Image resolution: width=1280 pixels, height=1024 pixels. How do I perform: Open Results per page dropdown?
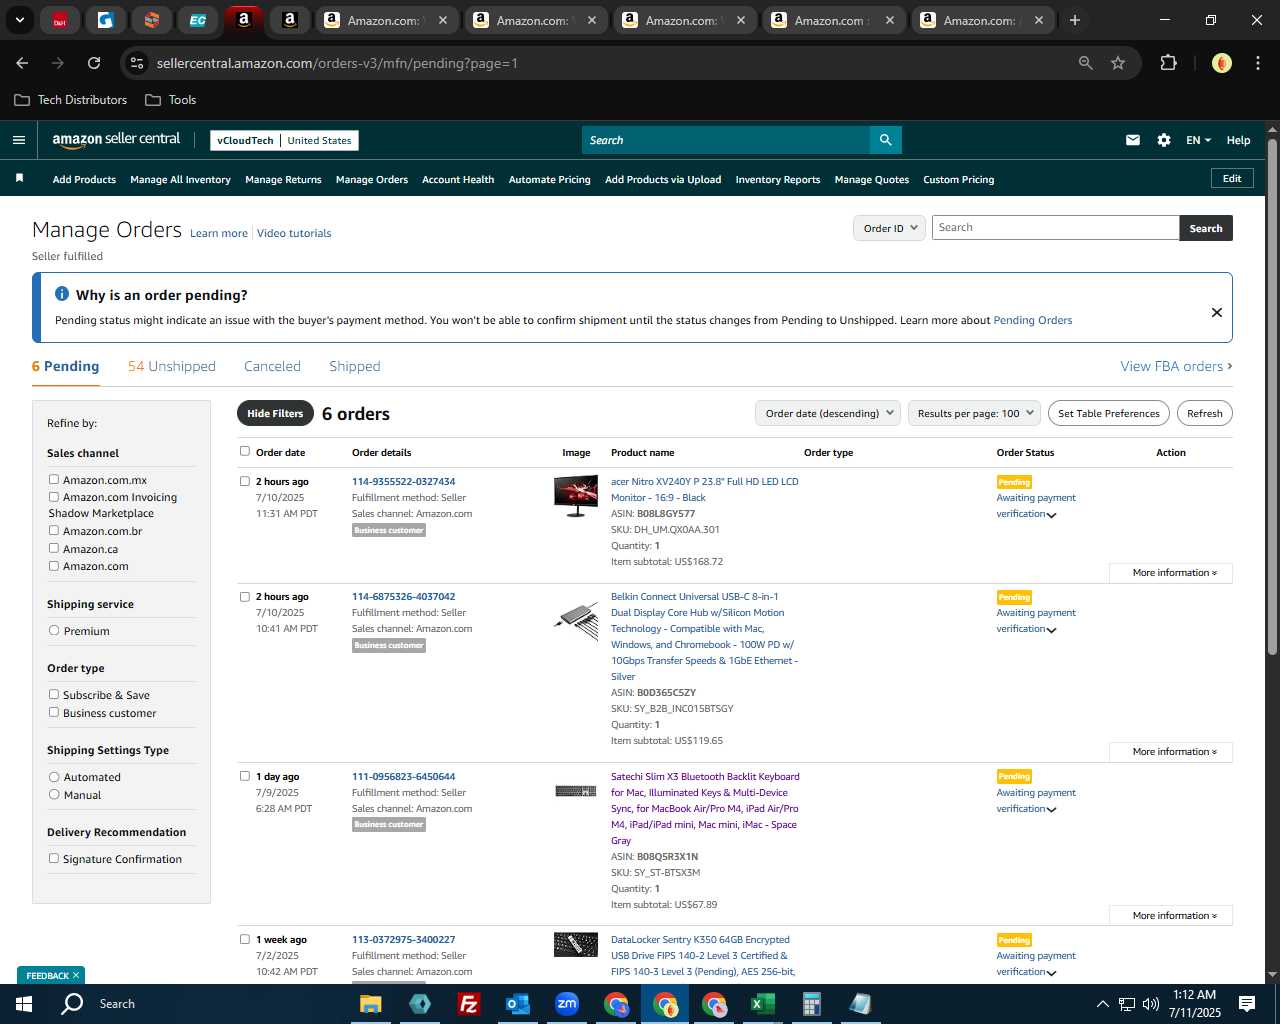click(975, 413)
